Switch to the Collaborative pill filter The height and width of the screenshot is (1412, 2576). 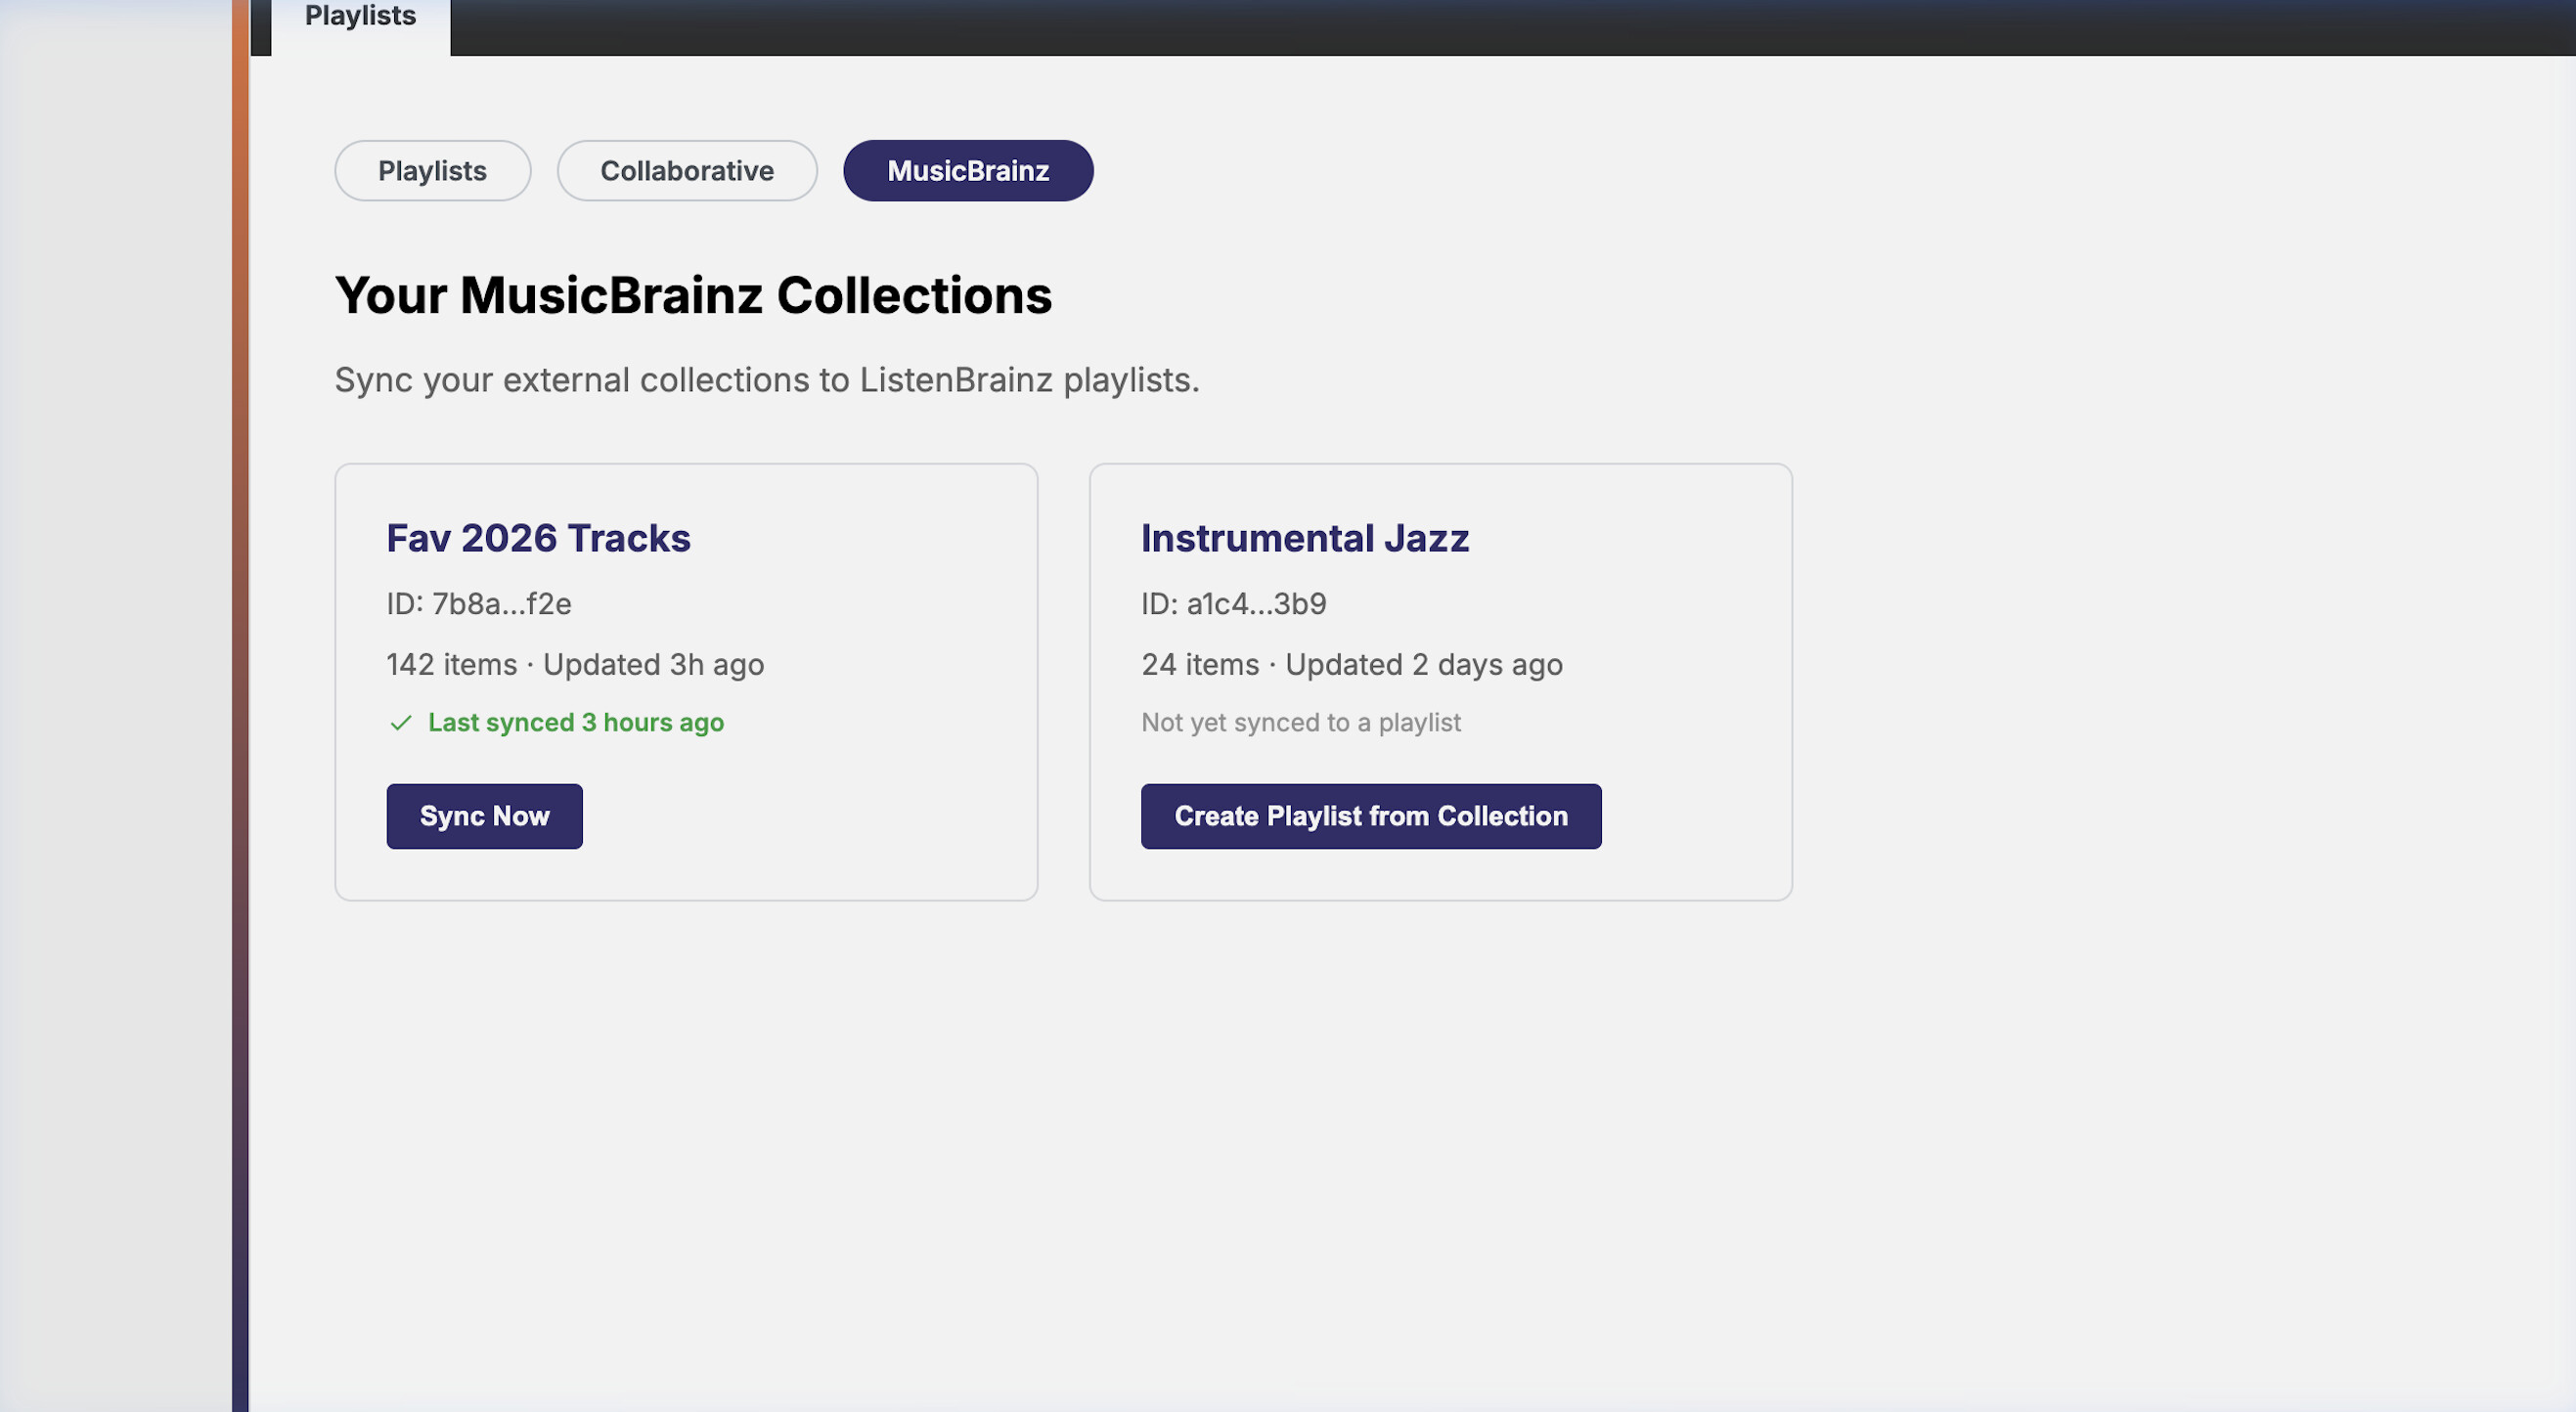(x=687, y=171)
